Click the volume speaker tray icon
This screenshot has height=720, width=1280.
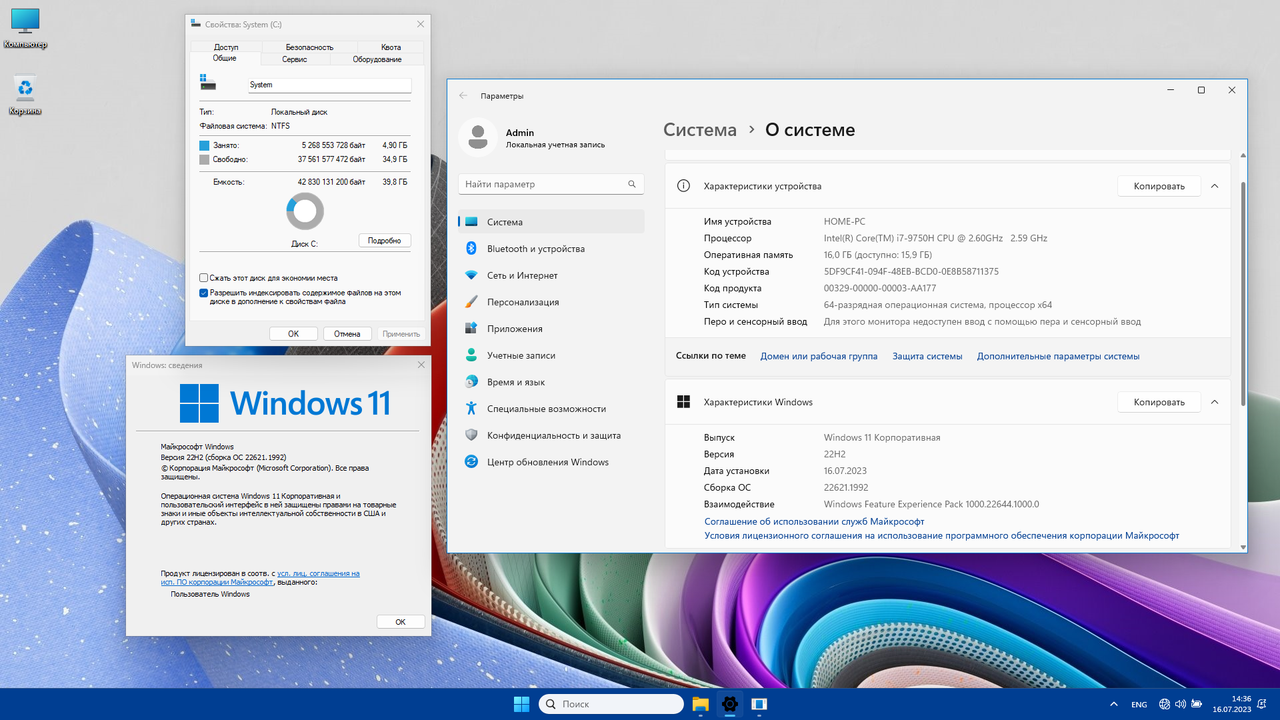point(1182,704)
